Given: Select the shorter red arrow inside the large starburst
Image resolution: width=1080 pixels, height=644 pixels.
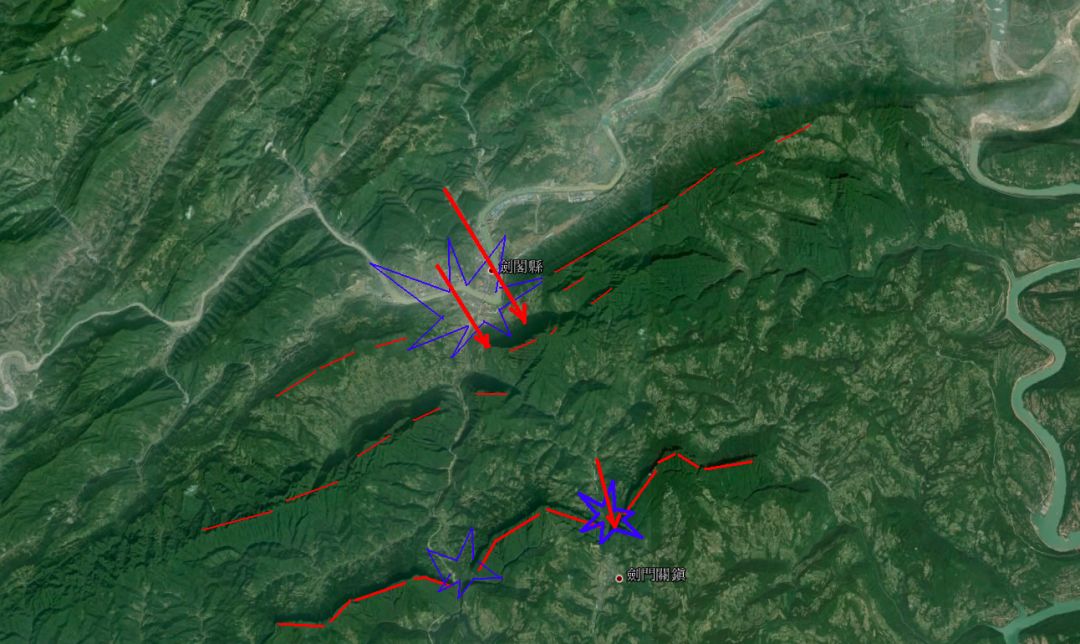Looking at the screenshot, I should [463, 307].
